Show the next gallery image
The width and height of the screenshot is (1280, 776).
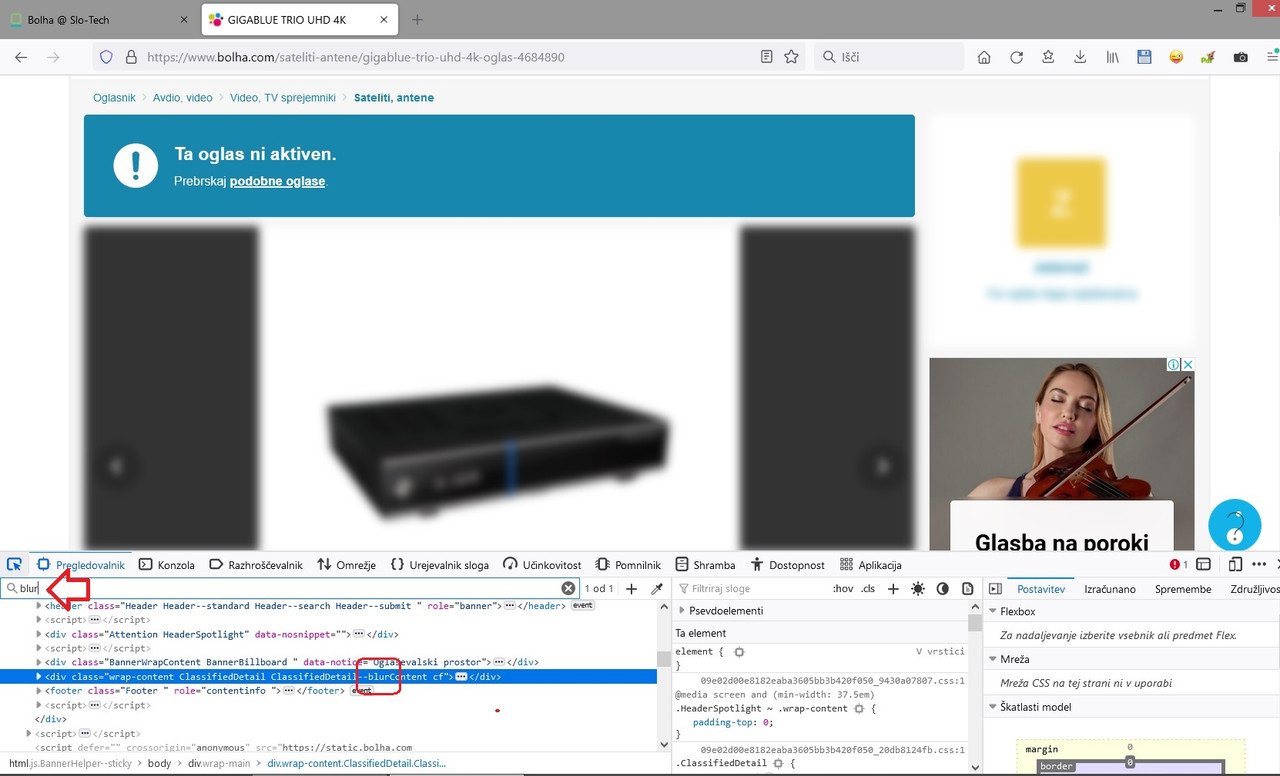pyautogui.click(x=882, y=466)
